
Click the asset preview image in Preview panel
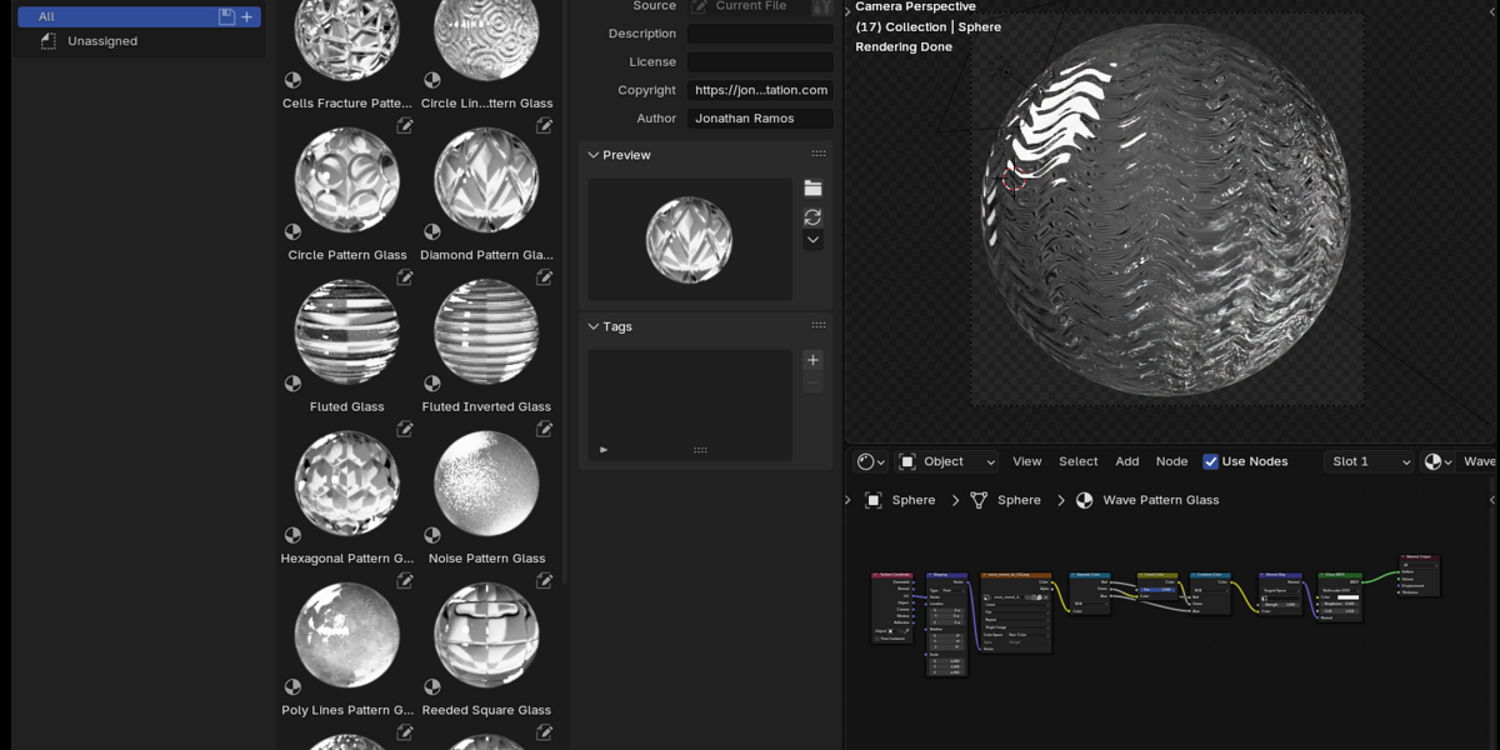click(689, 240)
